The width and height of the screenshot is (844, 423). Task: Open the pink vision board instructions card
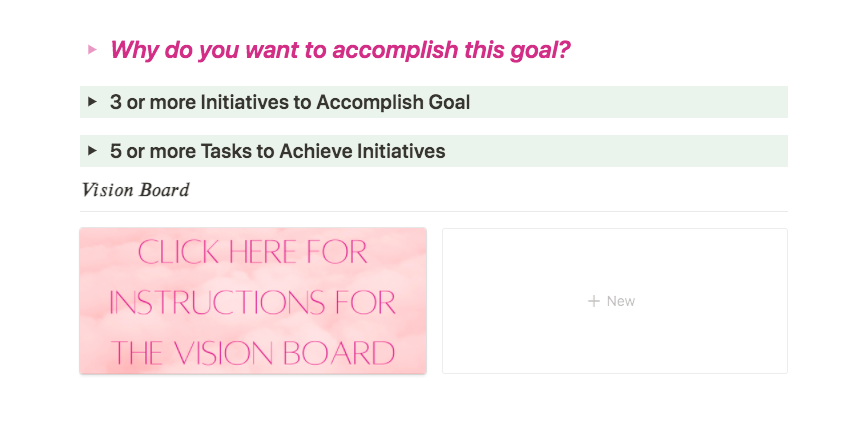[x=253, y=301]
